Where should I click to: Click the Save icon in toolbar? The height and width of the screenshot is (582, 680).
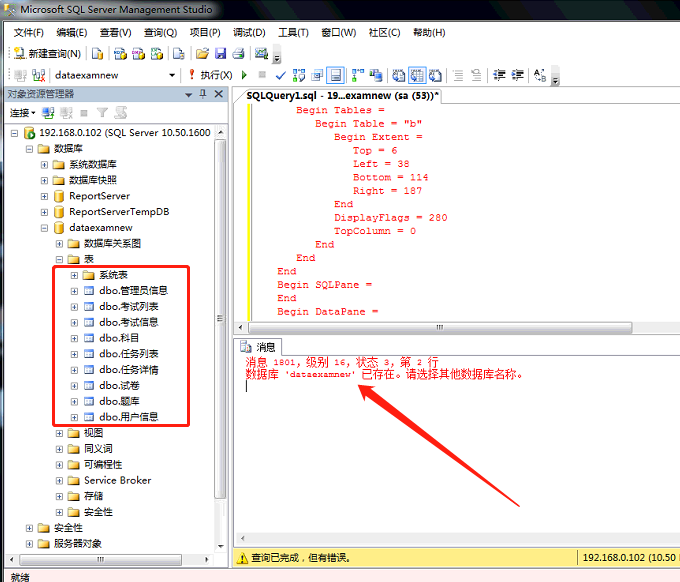(x=219, y=53)
